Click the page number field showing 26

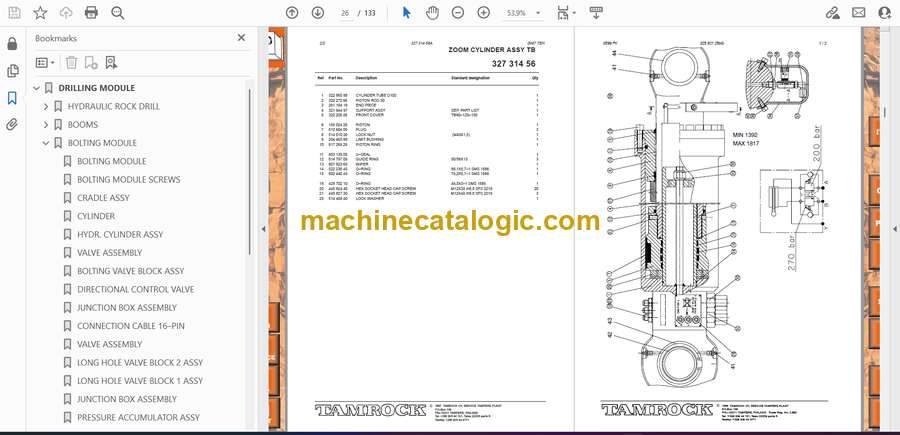[345, 13]
